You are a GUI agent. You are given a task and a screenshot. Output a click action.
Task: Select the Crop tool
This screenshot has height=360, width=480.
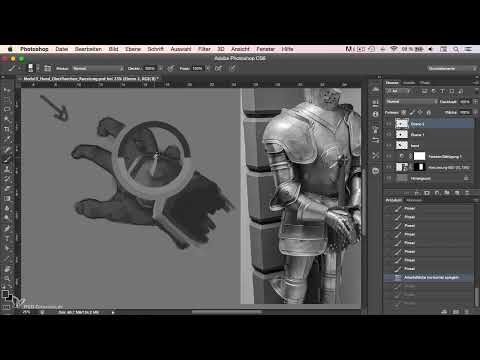click(6, 129)
